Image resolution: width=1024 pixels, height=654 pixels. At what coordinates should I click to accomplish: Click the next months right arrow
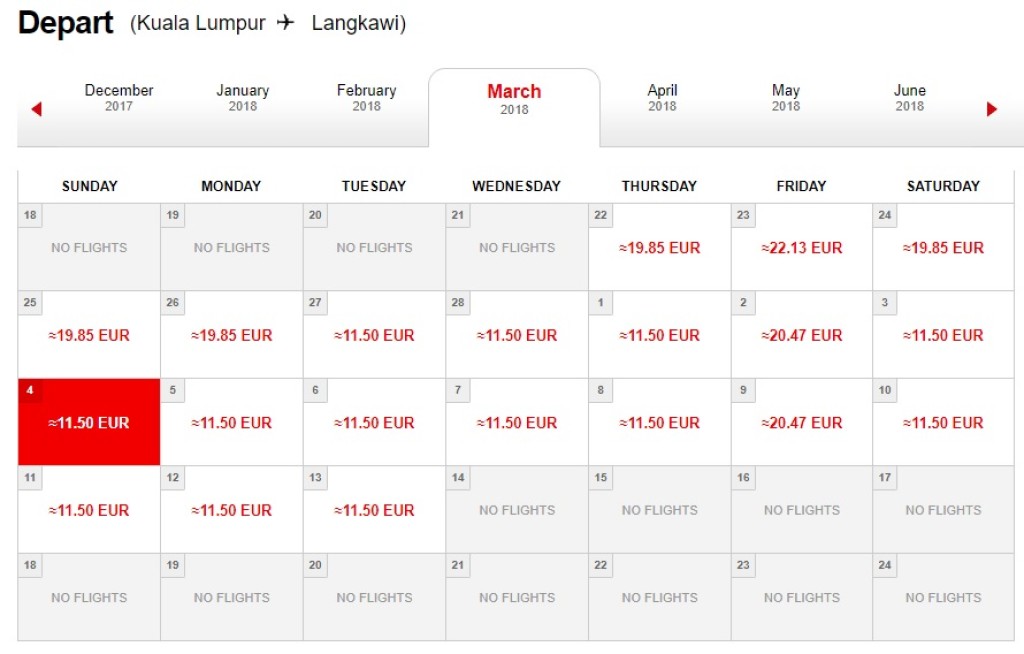(992, 109)
